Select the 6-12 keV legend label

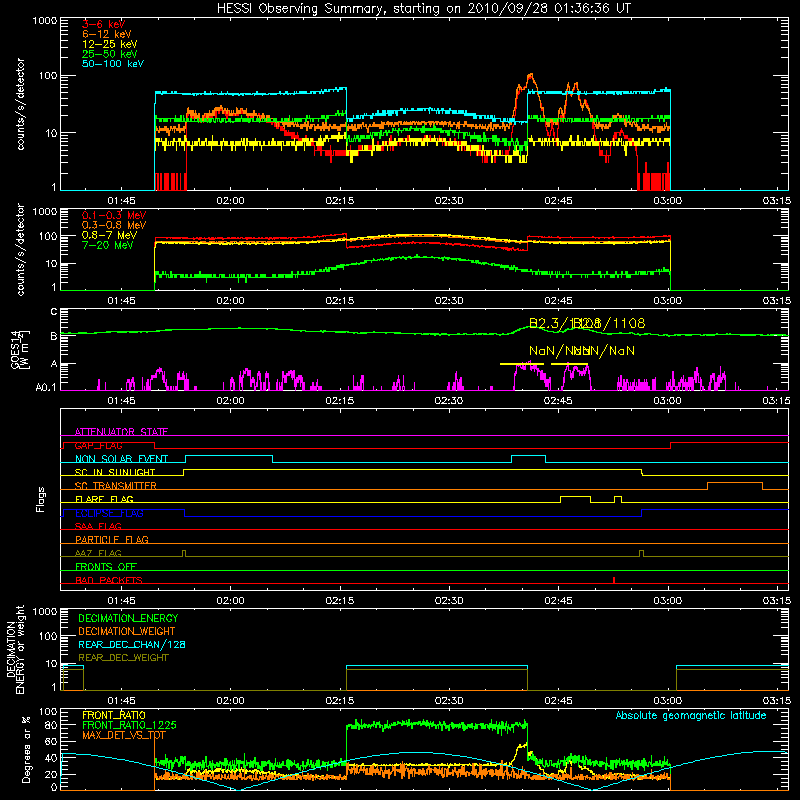[x=107, y=34]
